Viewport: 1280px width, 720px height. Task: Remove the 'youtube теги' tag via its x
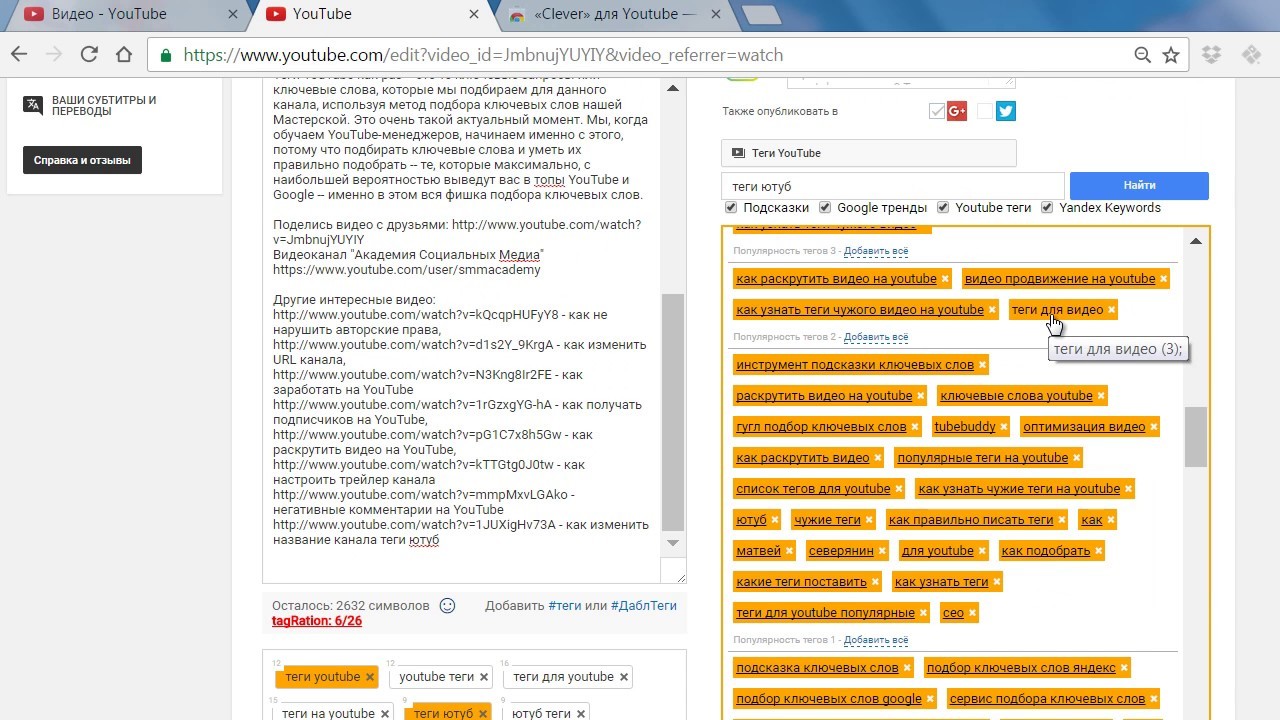[484, 677]
